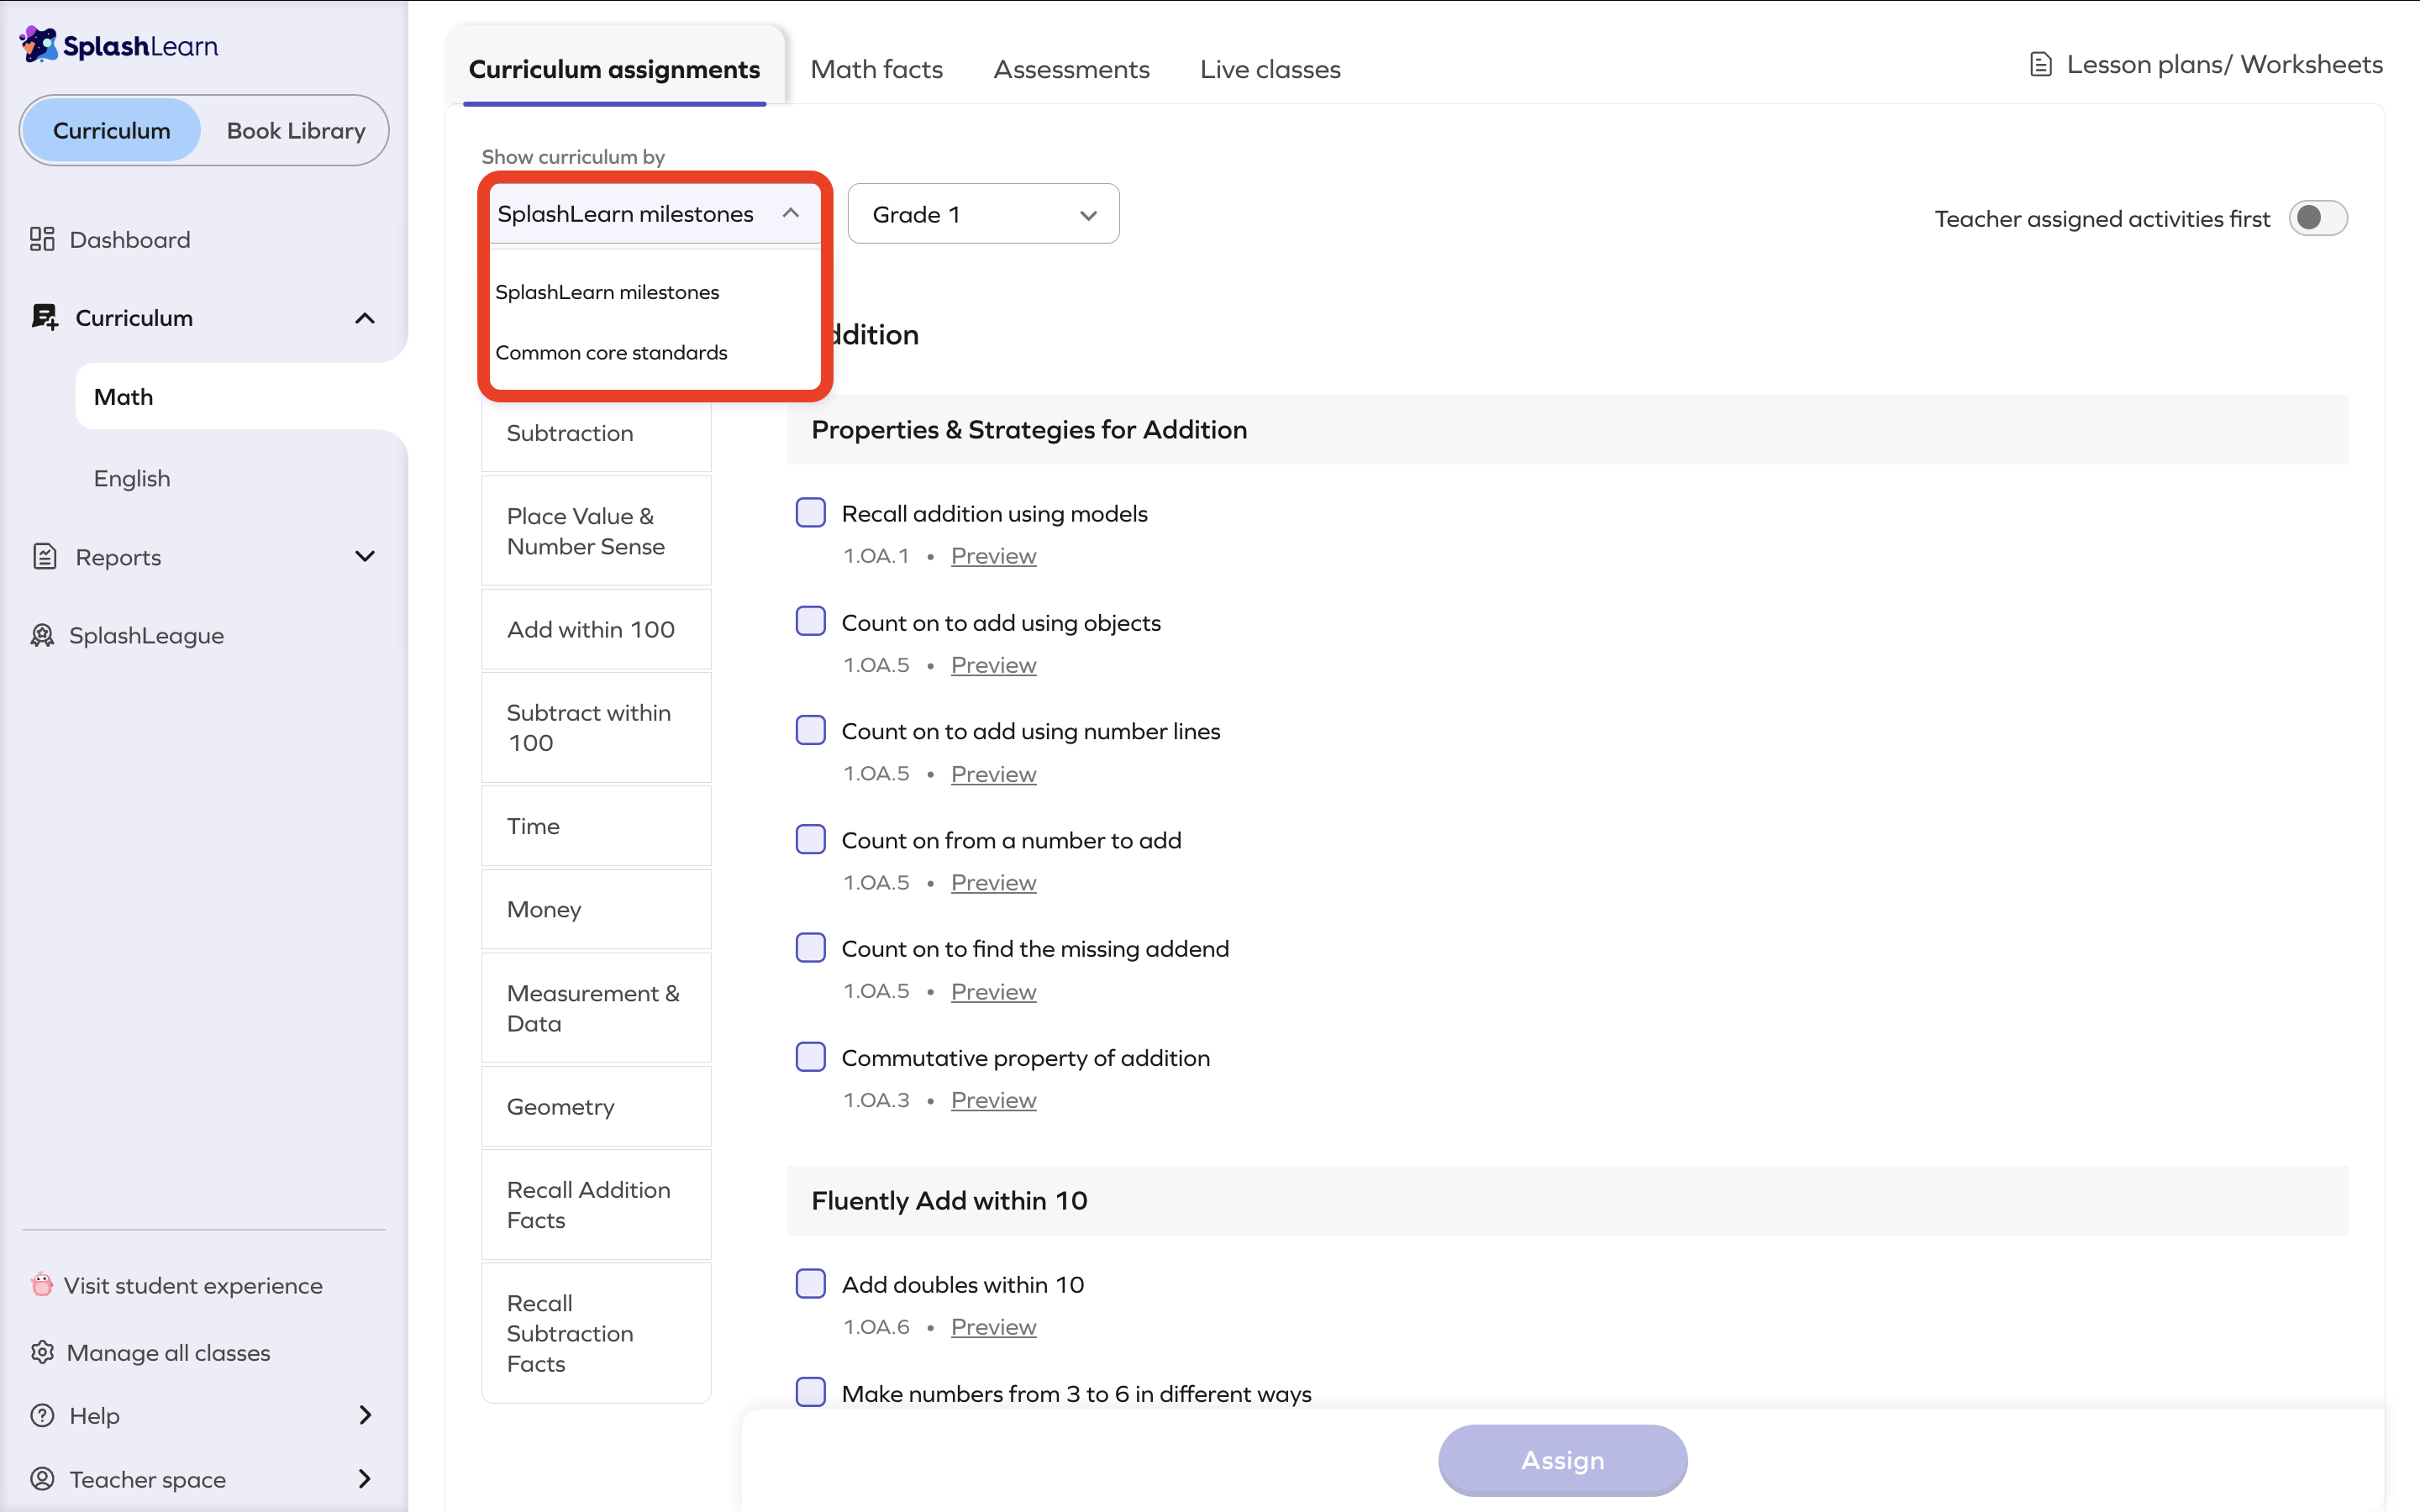This screenshot has width=2420, height=1512.
Task: Select the Add within 100 topic
Action: point(596,629)
